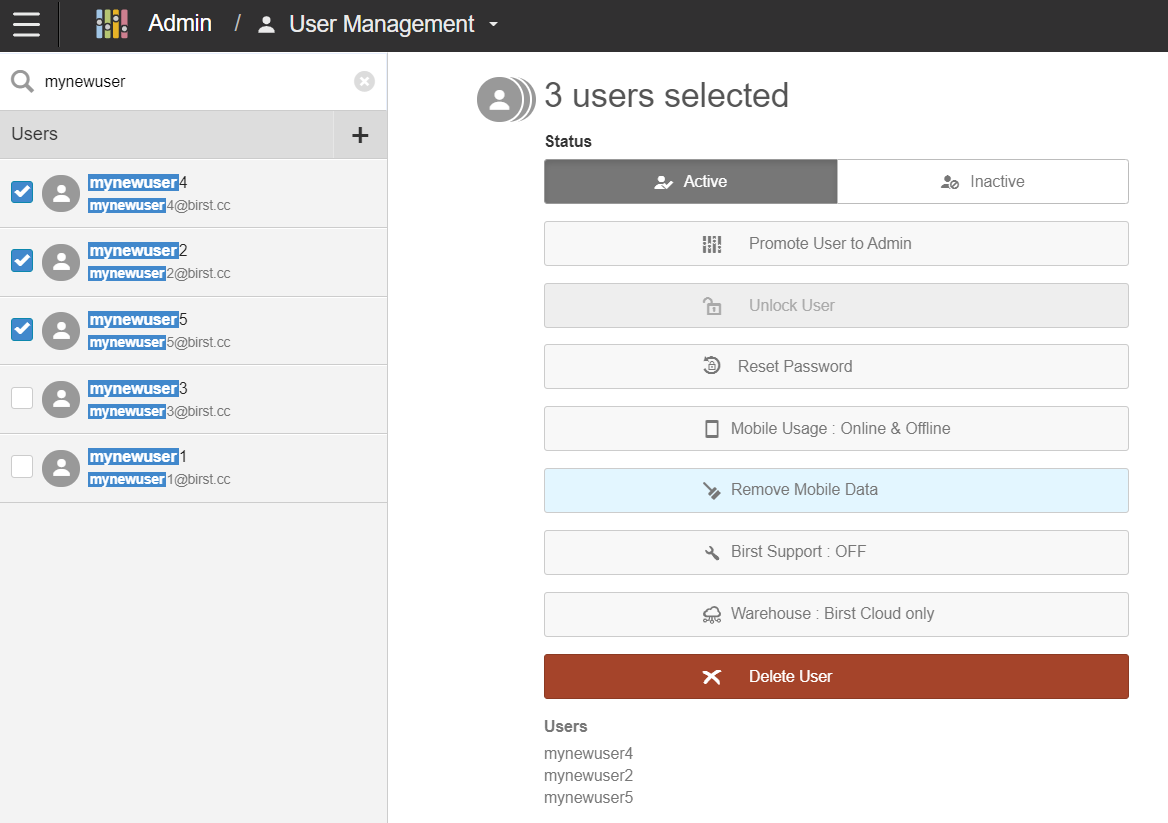1168x823 pixels.
Task: Click the Remove Mobile Data button
Action: (836, 490)
